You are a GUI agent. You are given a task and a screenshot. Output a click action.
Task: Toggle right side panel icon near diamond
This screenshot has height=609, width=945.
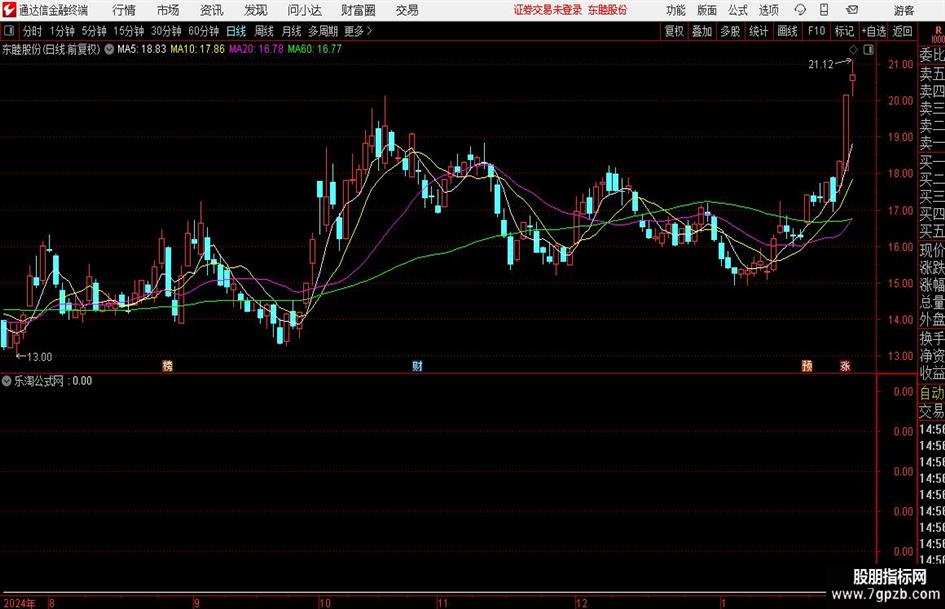coord(868,49)
